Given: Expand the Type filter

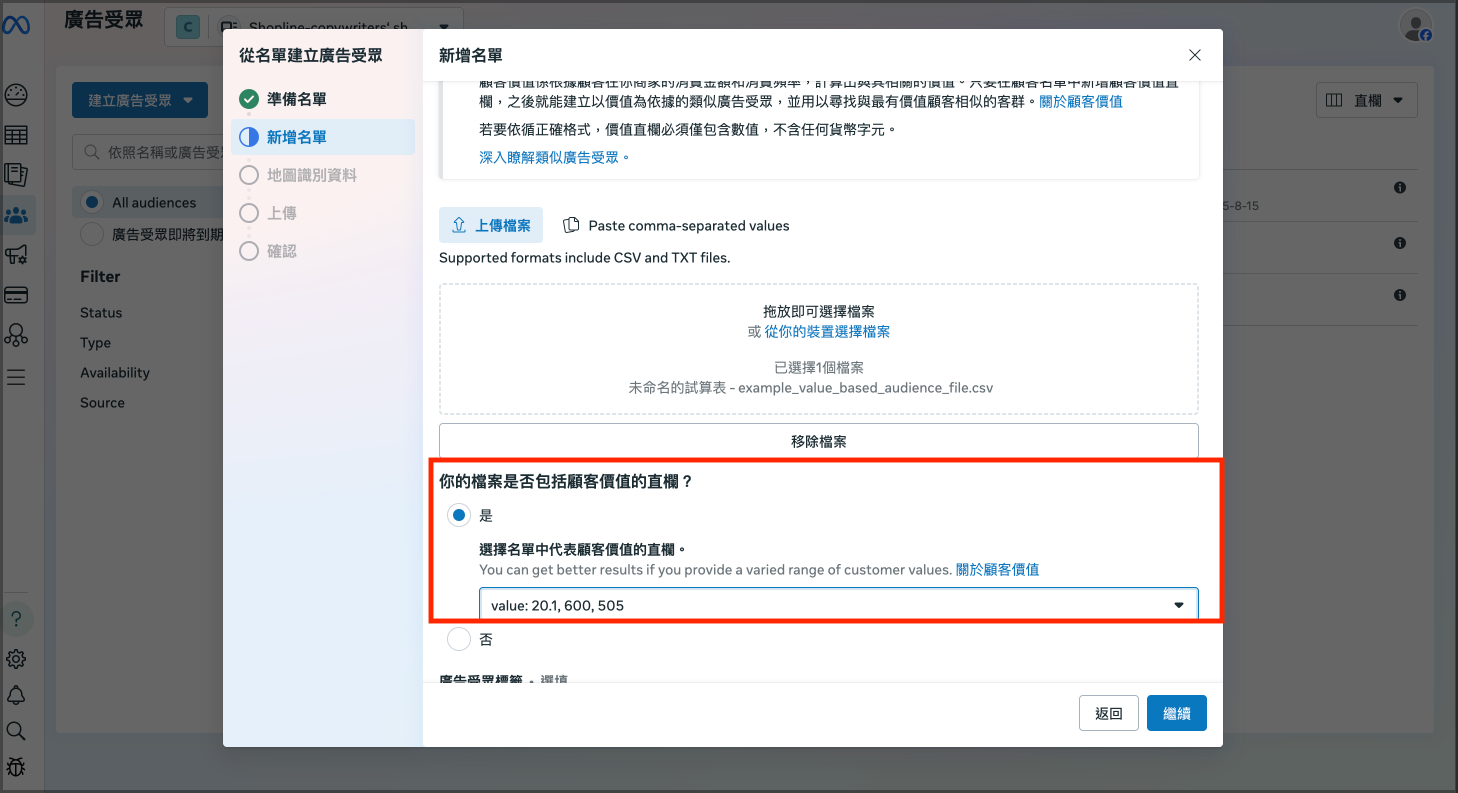Looking at the screenshot, I should tap(95, 343).
